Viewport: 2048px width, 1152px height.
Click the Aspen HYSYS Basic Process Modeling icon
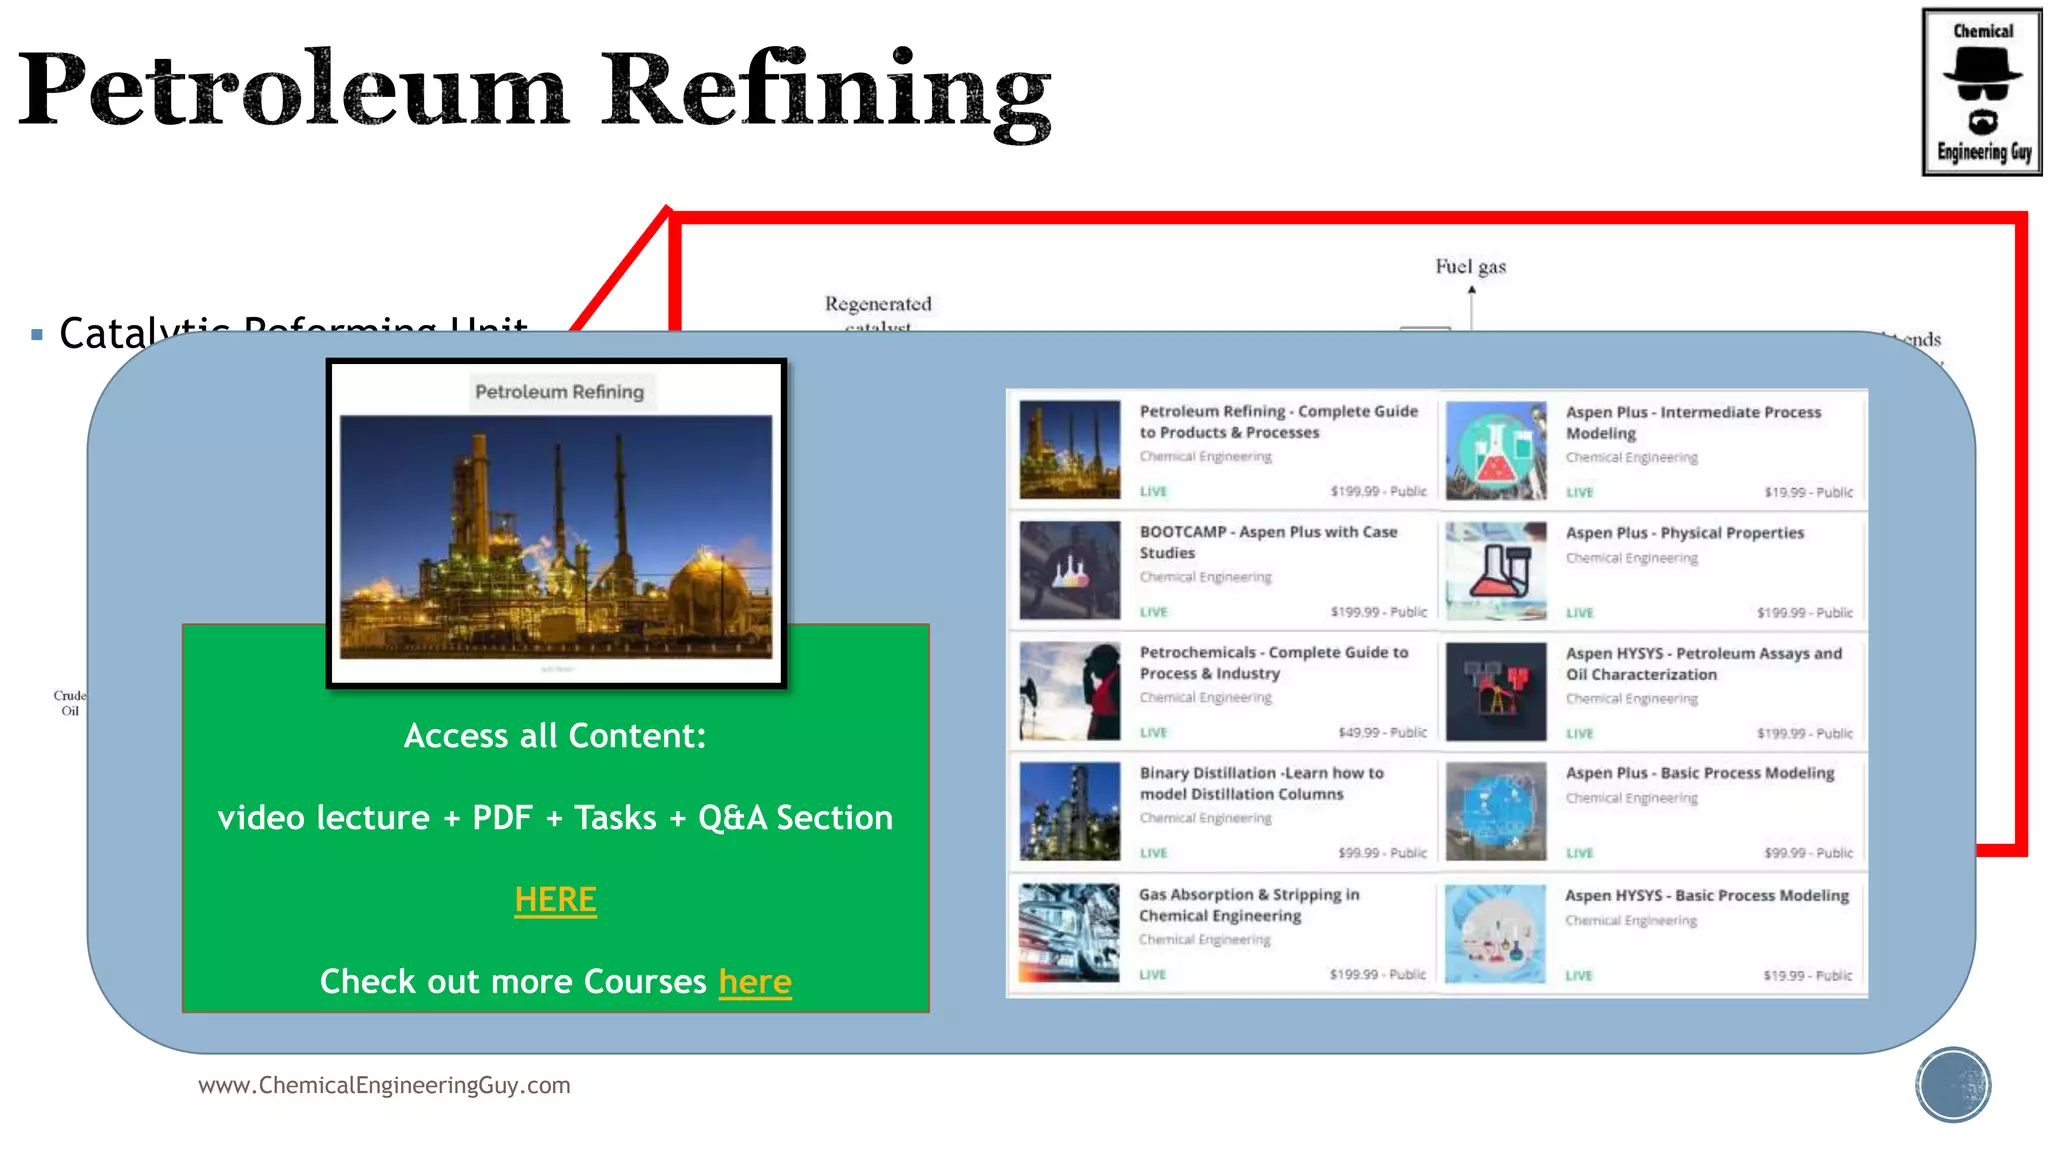tap(1496, 934)
